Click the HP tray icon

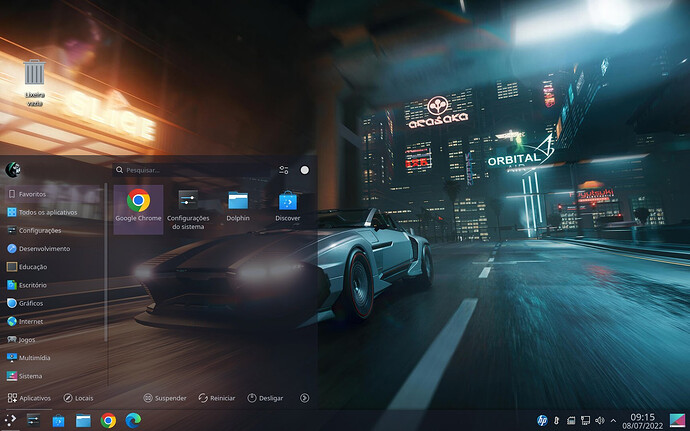pyautogui.click(x=542, y=420)
